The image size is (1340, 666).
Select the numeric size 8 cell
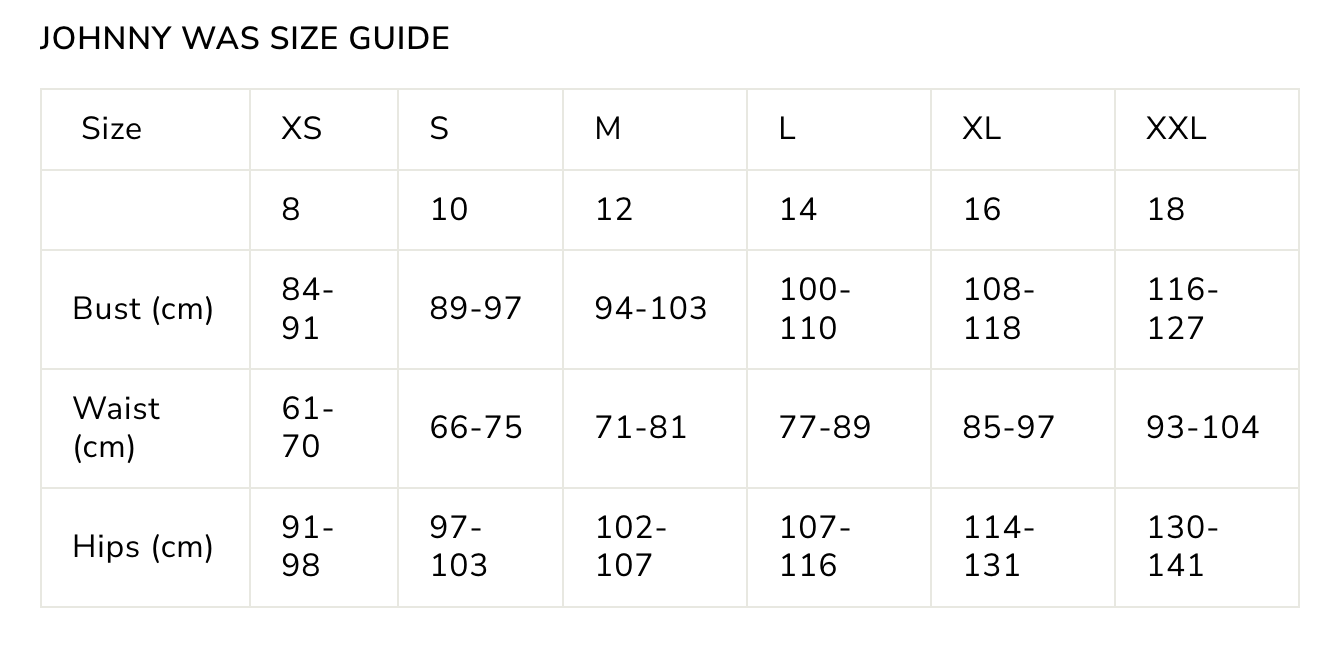tap(291, 209)
